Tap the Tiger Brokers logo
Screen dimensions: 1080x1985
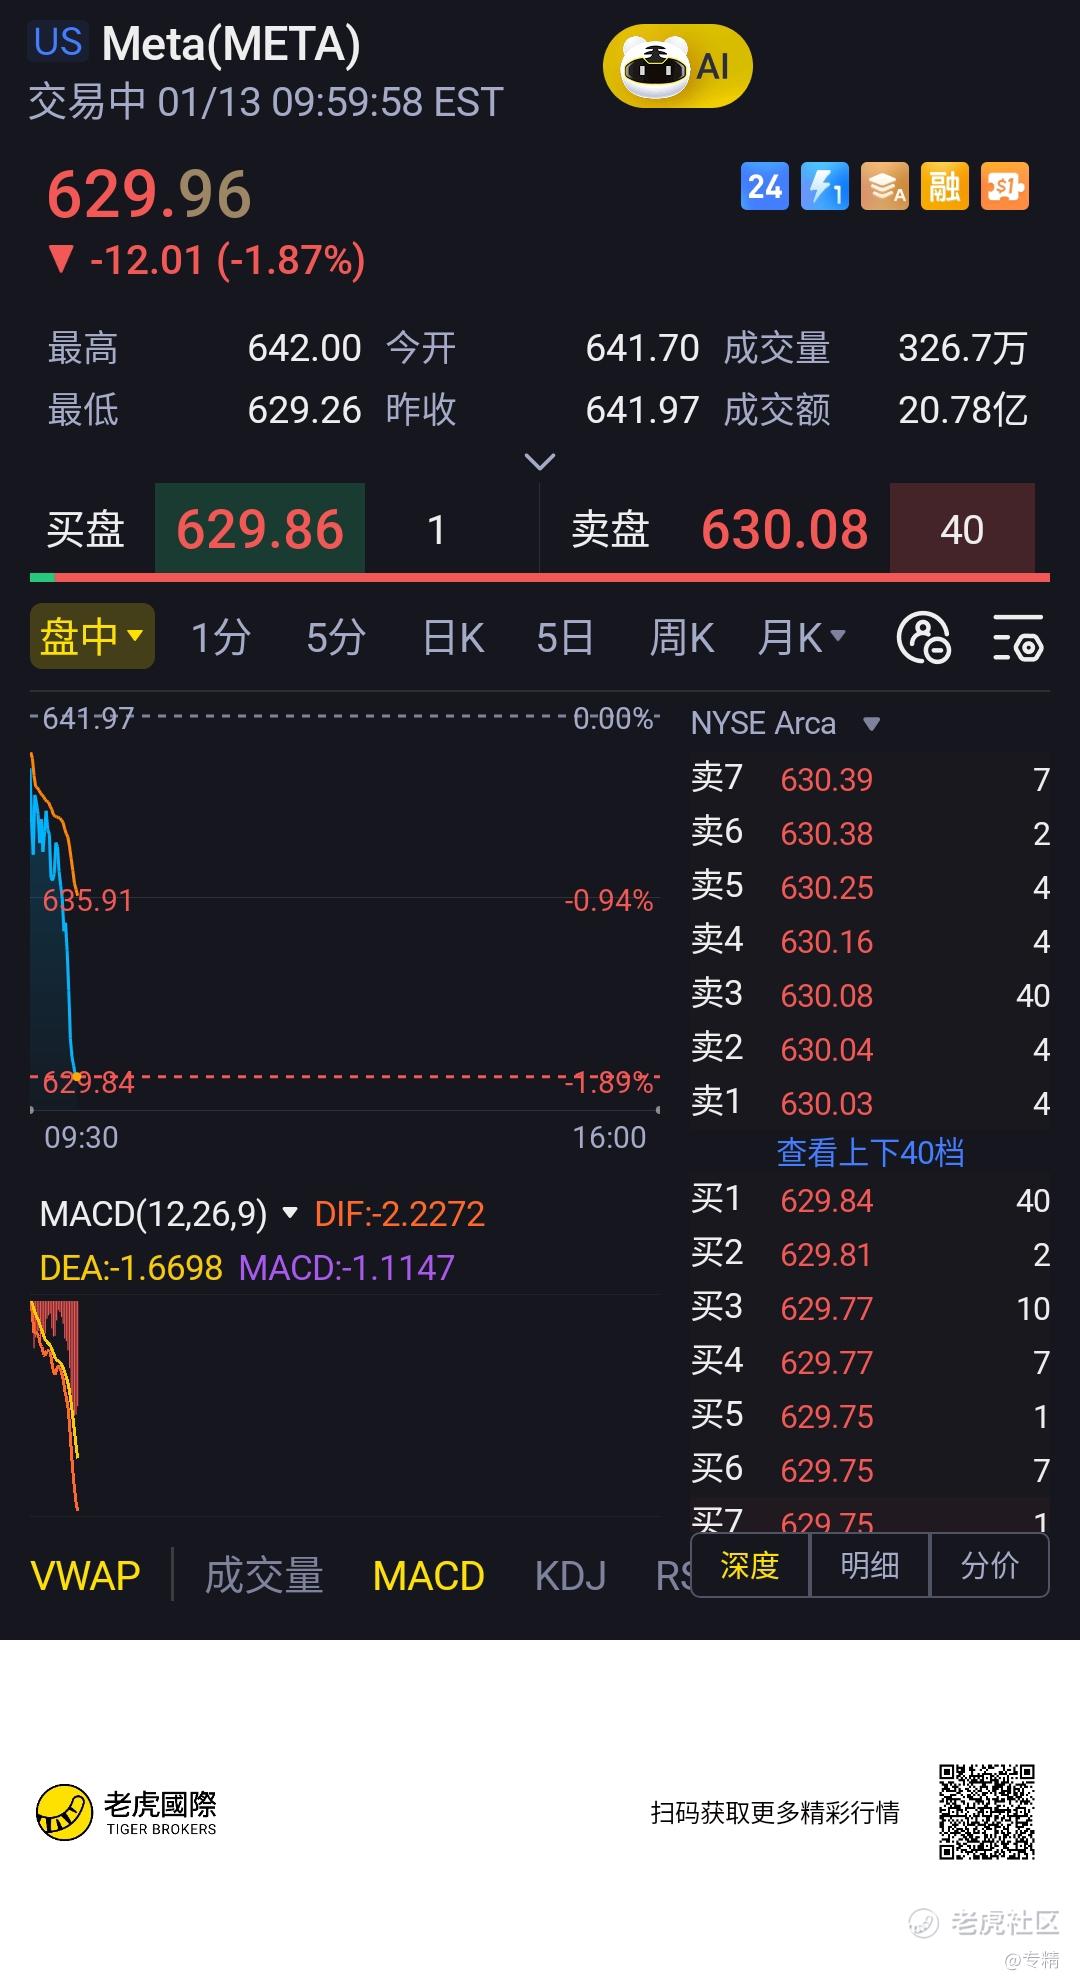click(x=127, y=1811)
